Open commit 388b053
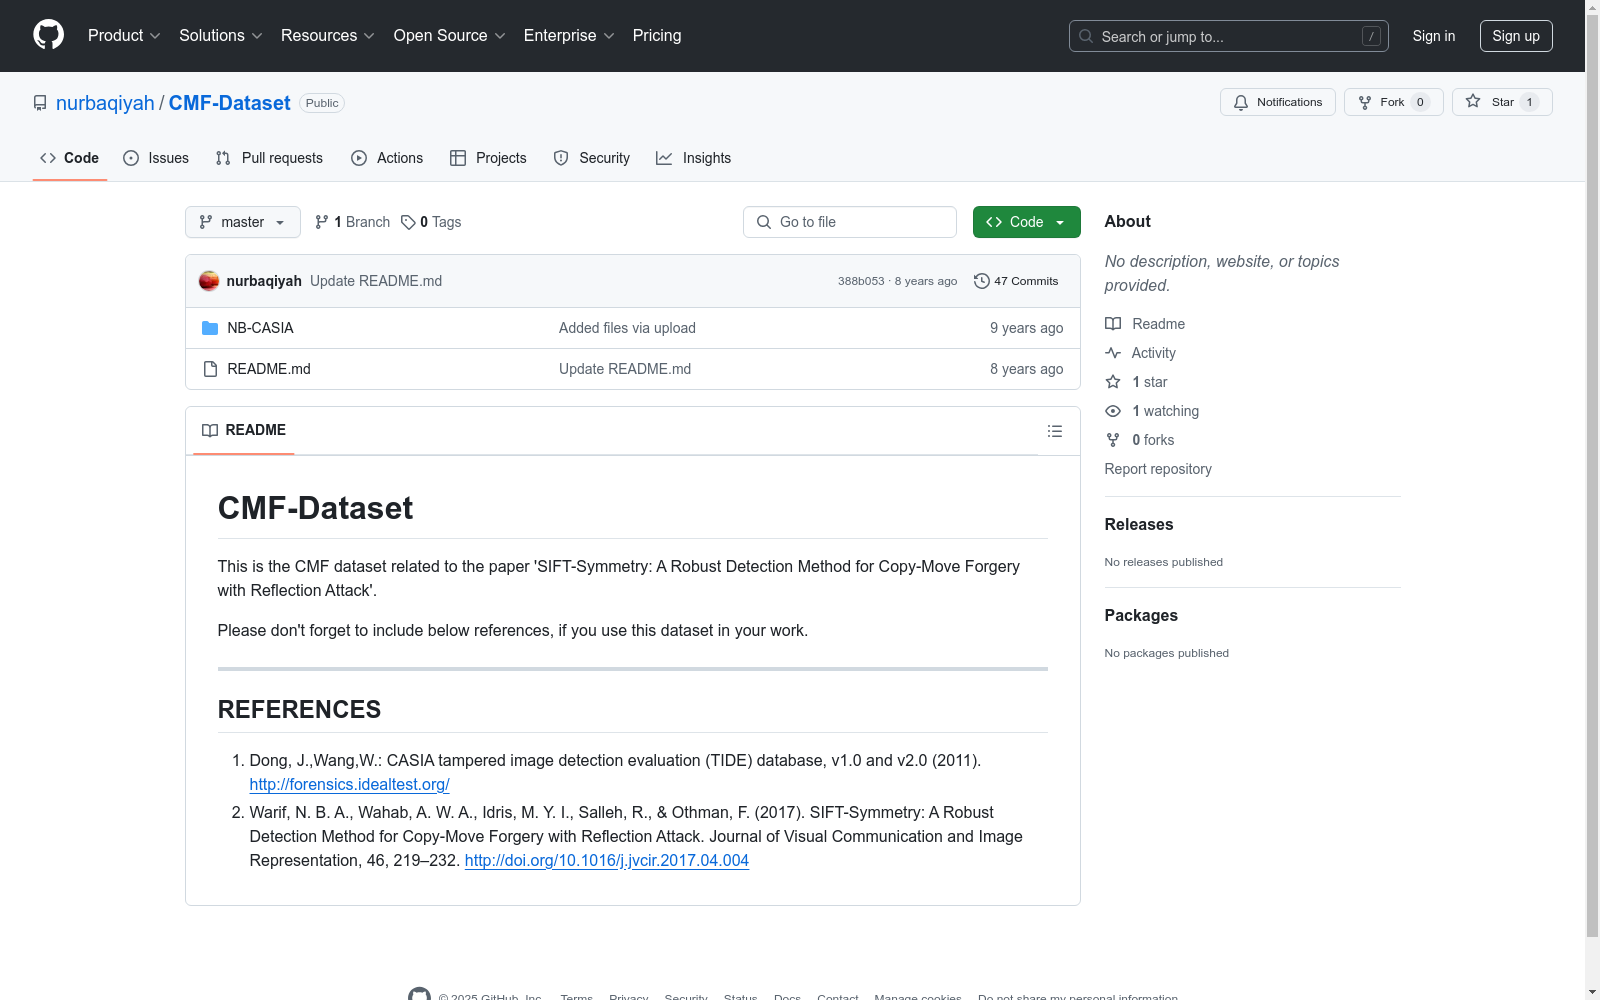1600x1000 pixels. tap(861, 281)
